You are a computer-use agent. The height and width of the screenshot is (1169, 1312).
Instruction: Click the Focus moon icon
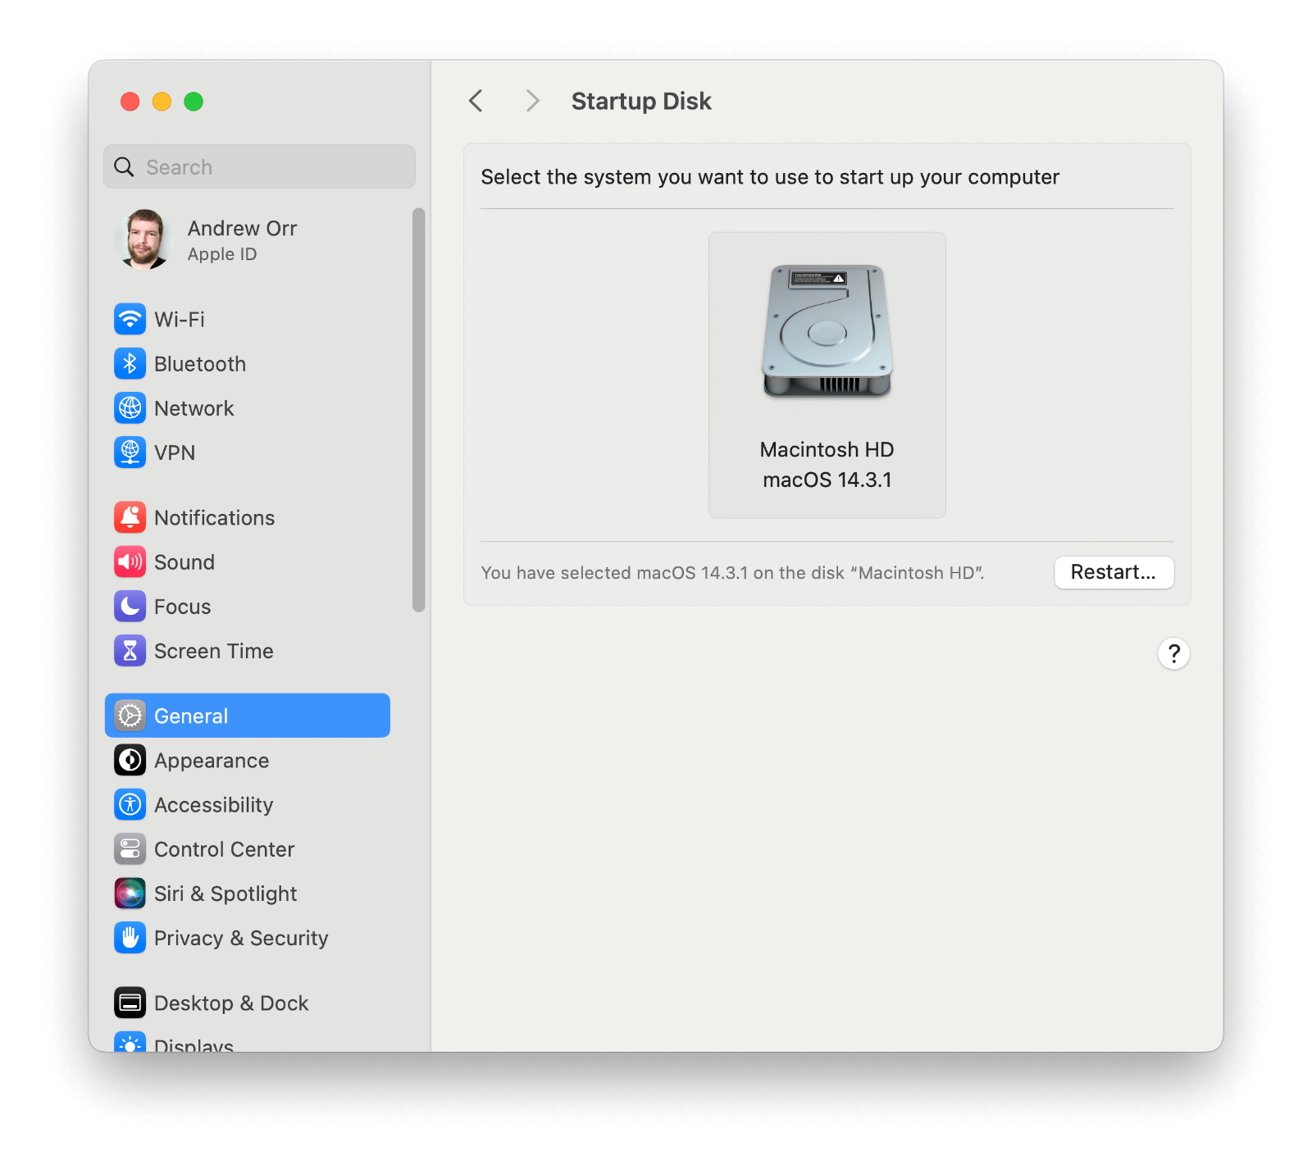click(x=130, y=606)
